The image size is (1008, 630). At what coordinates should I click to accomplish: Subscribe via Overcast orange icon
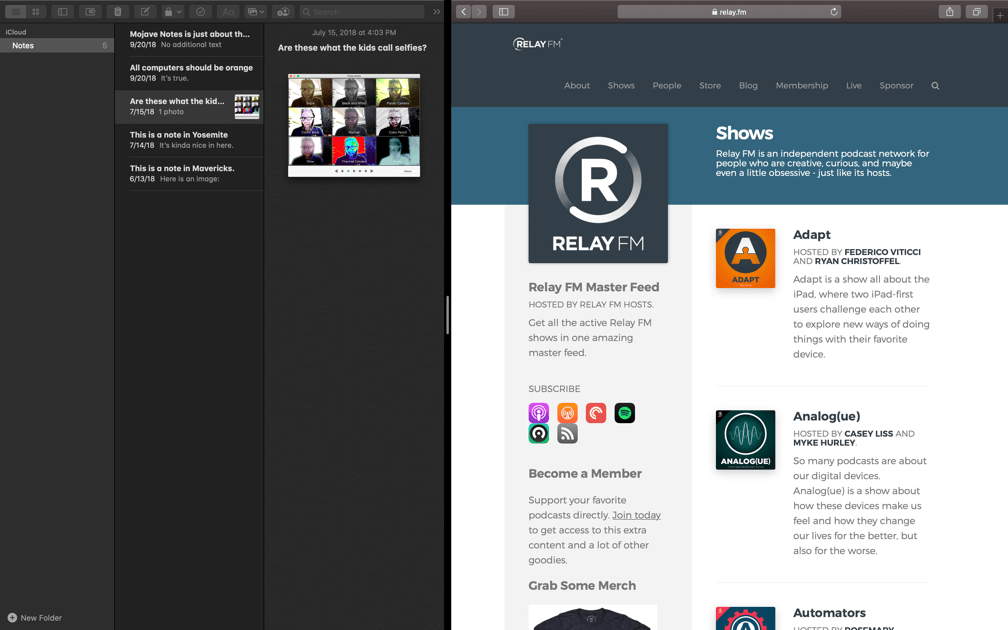567,413
